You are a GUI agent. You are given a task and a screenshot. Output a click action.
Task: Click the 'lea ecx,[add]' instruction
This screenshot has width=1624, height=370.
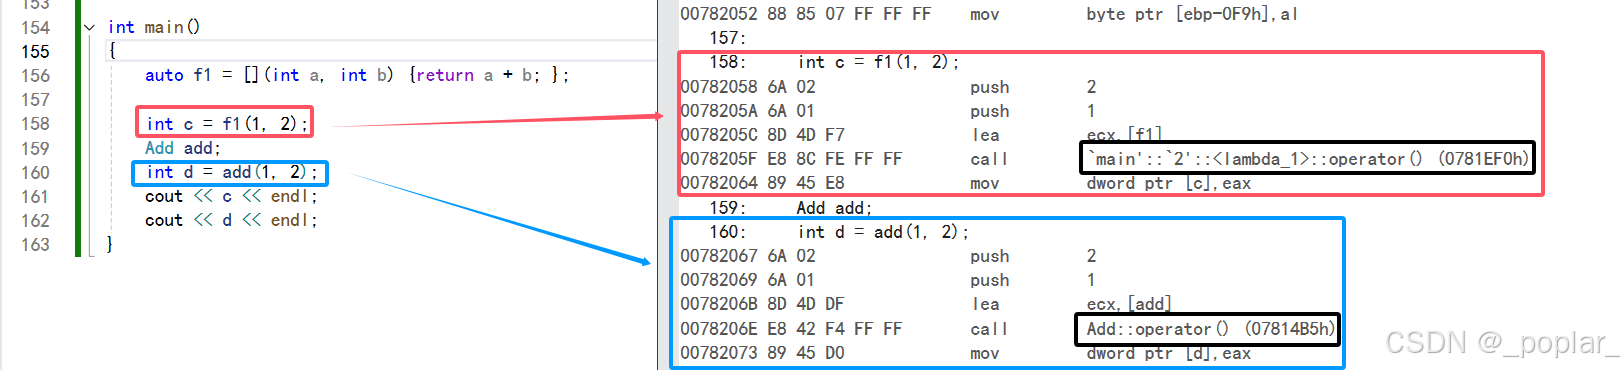(x=1071, y=304)
